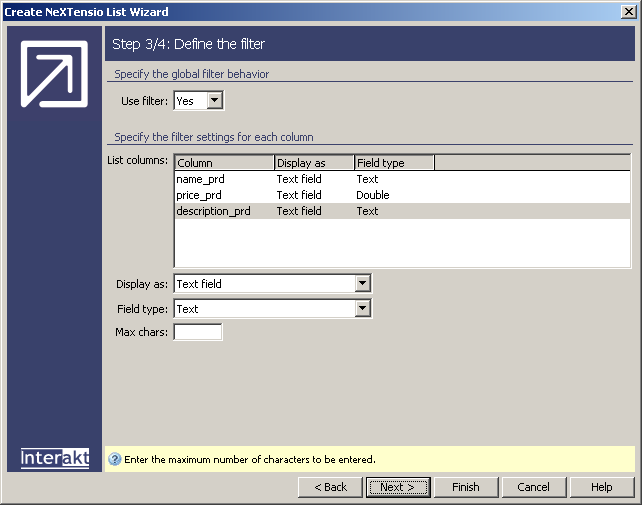Screen dimensions: 642x505
Task: Select the description_prd row
Action: (213, 211)
